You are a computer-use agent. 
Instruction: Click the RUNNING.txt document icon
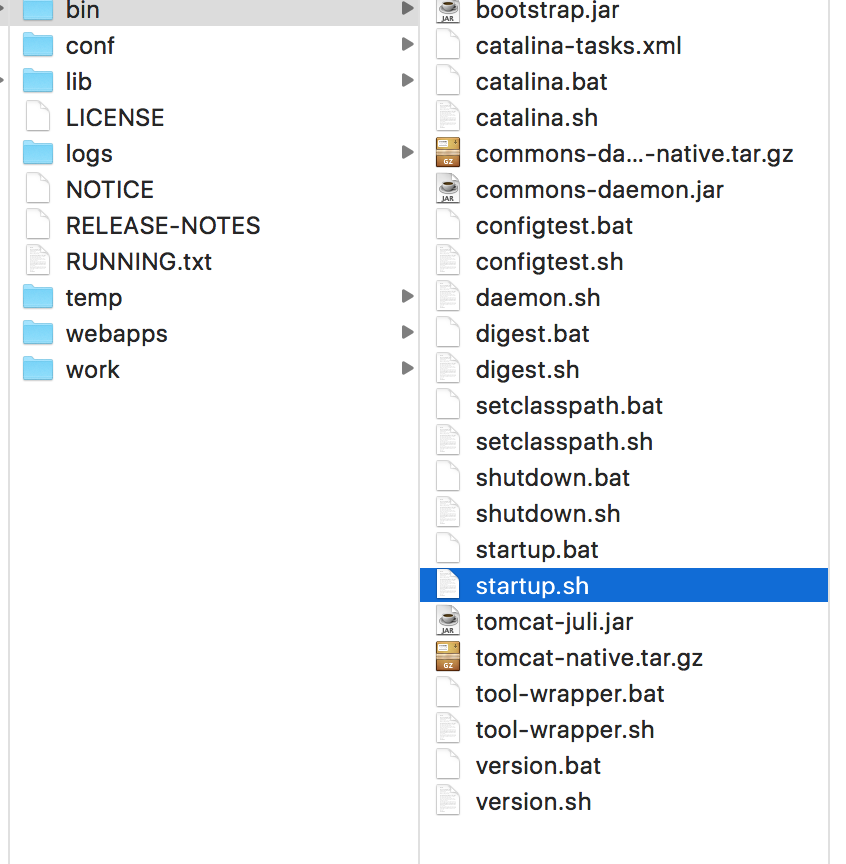point(38,261)
